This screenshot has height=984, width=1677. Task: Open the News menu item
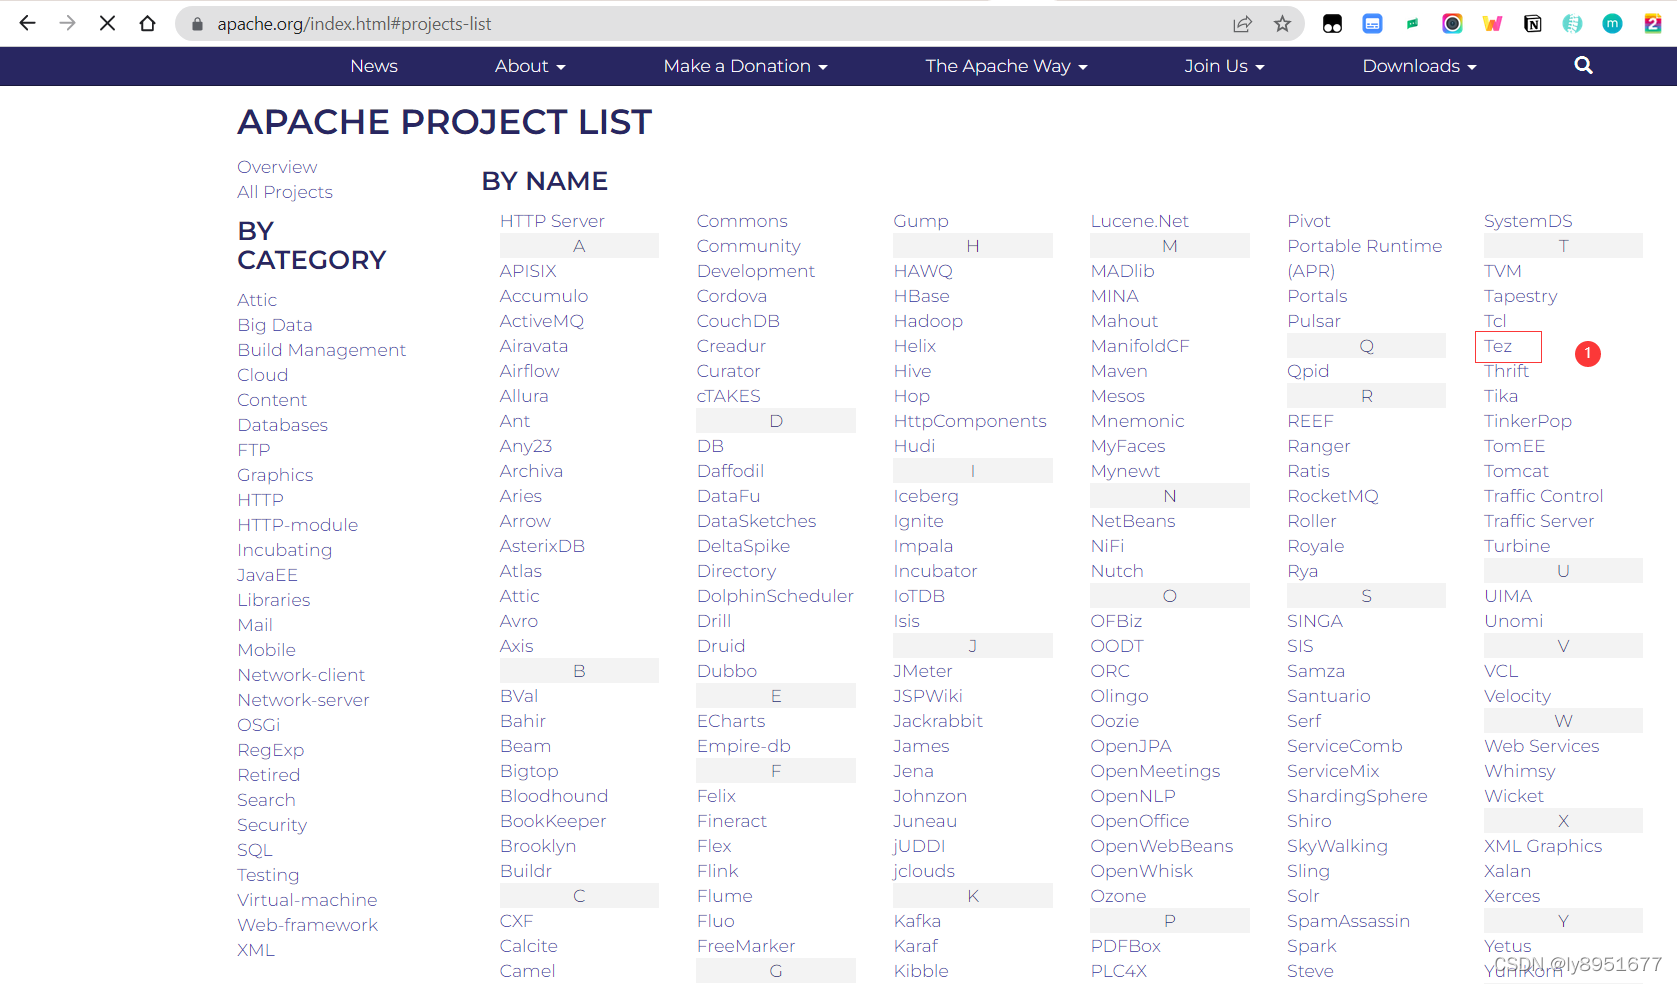(374, 66)
